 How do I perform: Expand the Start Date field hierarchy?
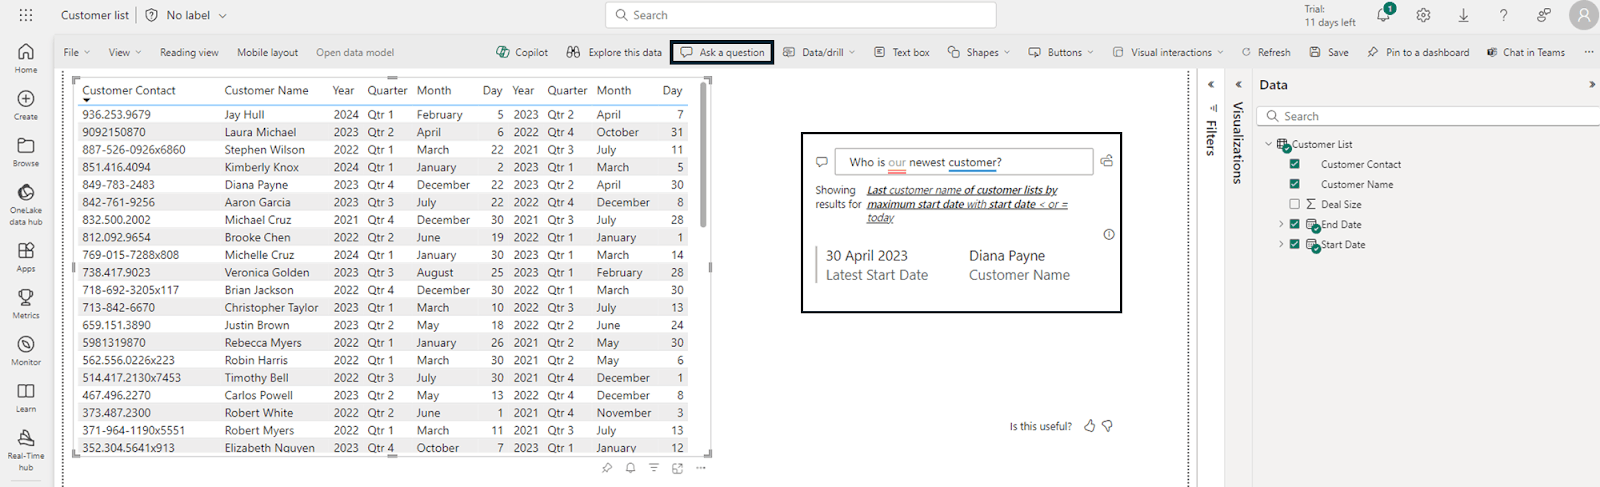1281,244
